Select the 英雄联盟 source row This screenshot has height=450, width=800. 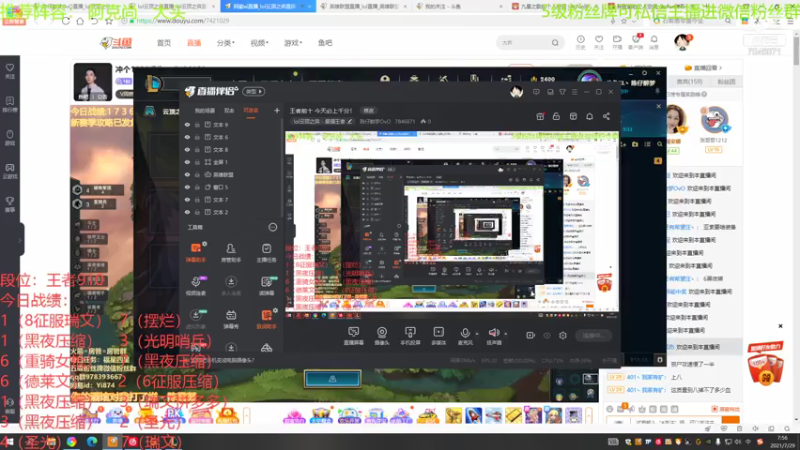pyautogui.click(x=232, y=174)
